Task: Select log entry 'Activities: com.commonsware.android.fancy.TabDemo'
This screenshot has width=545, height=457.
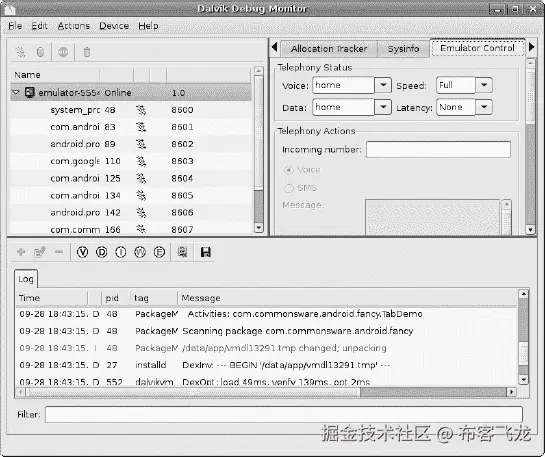Action: click(x=267, y=314)
